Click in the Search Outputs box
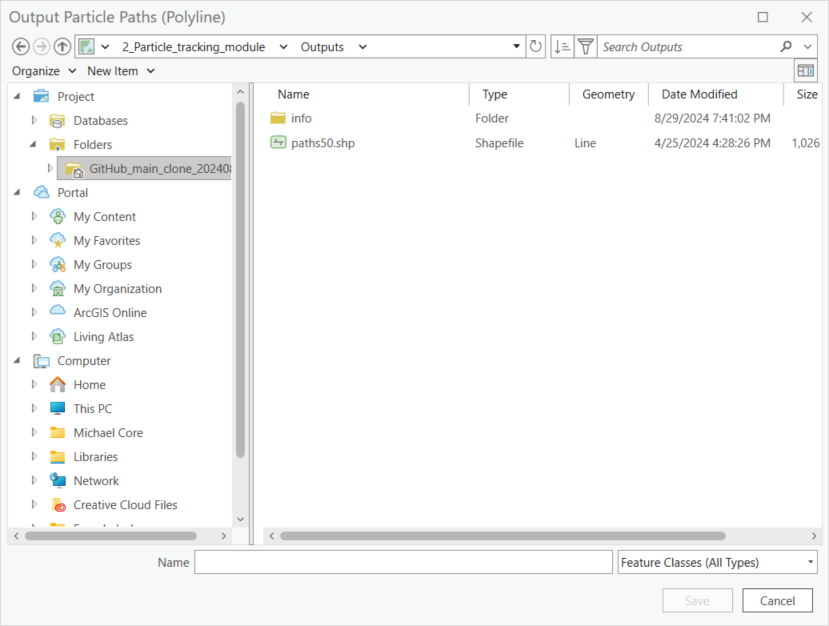The width and height of the screenshot is (829, 626). [687, 47]
